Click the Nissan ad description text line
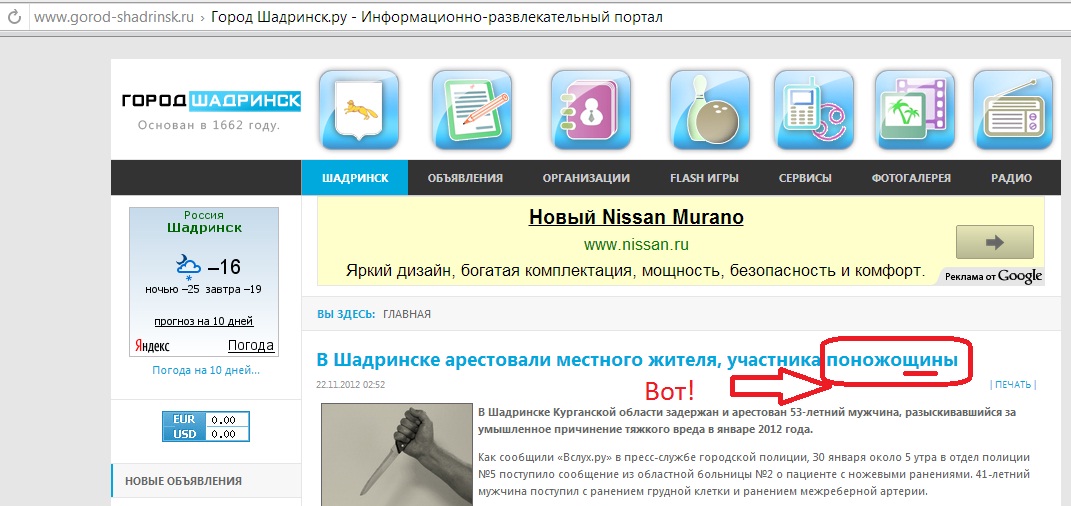This screenshot has height=506, width=1071. (635, 271)
